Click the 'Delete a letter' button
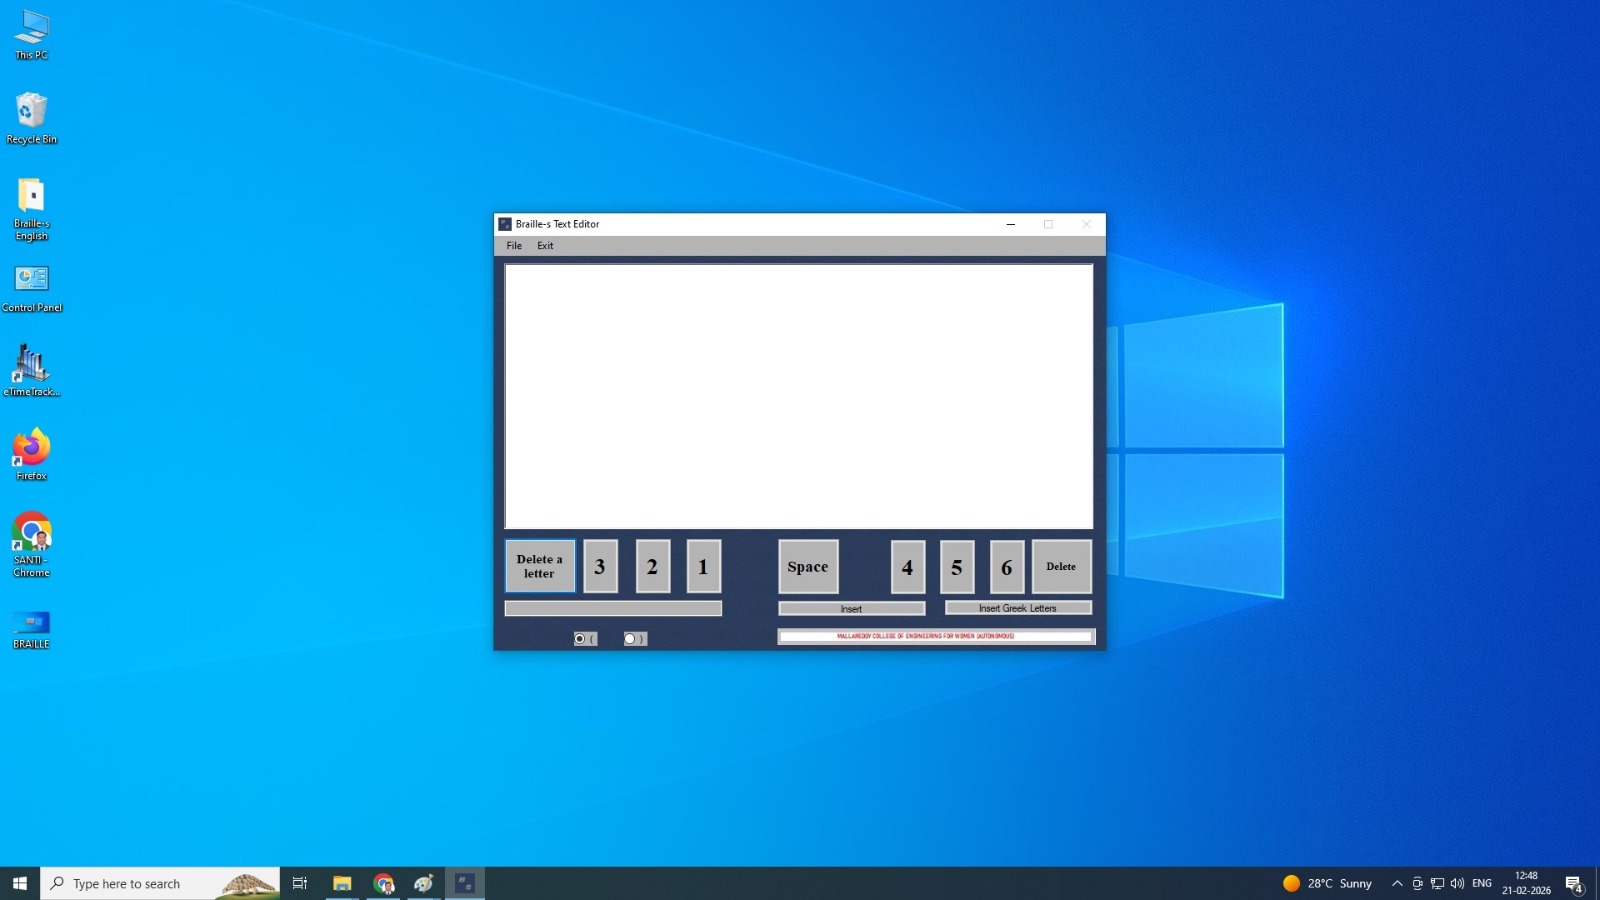 [x=540, y=567]
